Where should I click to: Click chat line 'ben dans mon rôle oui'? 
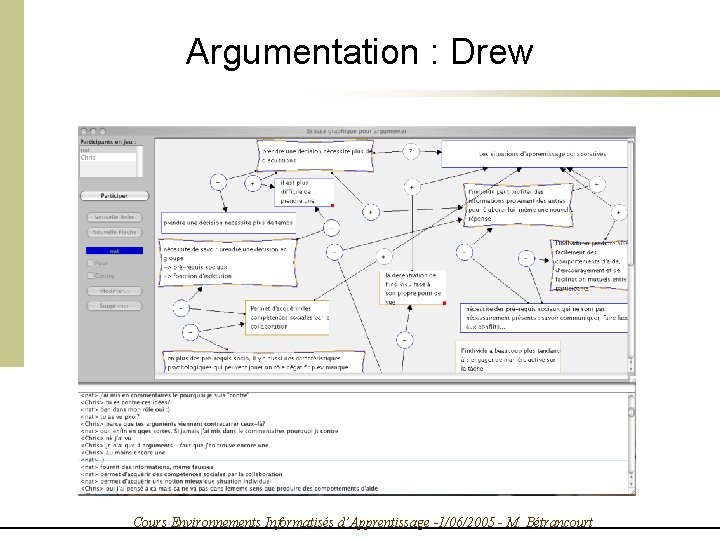pos(125,410)
